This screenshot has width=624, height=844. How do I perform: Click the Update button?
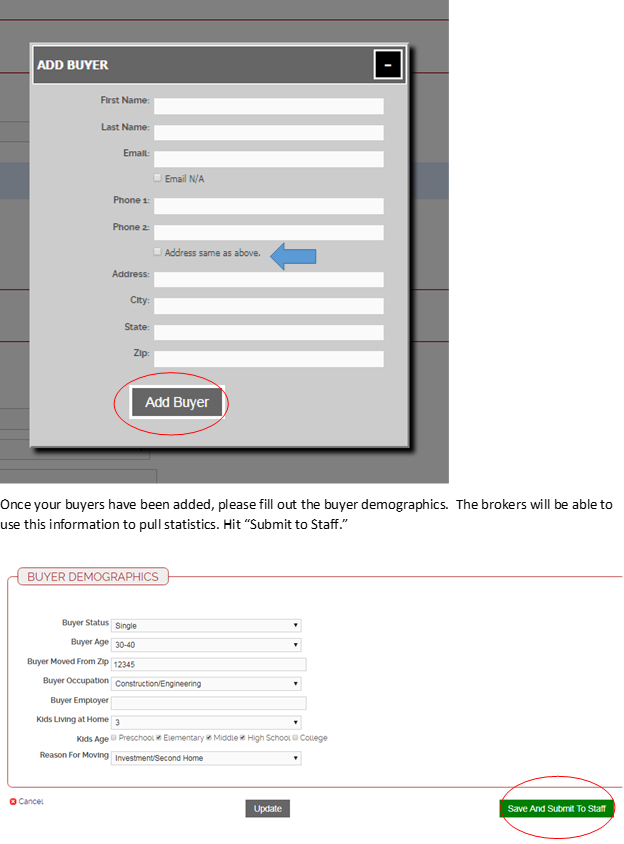[x=267, y=808]
